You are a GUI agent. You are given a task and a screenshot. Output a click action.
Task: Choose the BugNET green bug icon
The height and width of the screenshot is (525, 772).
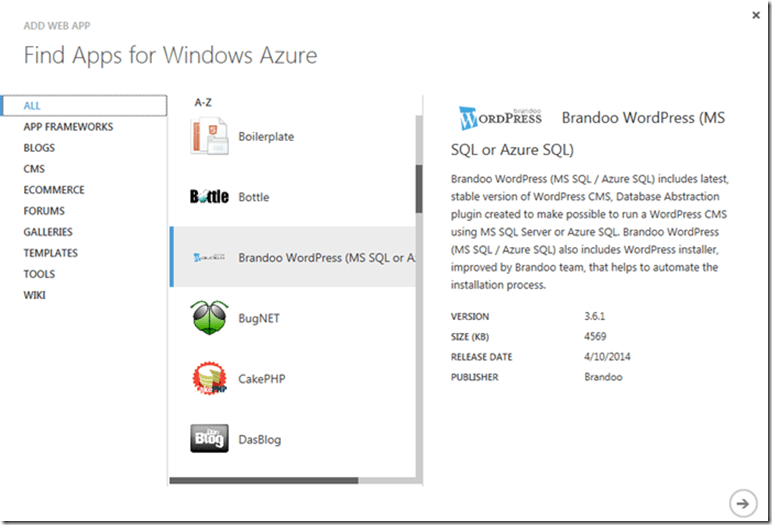pos(209,319)
